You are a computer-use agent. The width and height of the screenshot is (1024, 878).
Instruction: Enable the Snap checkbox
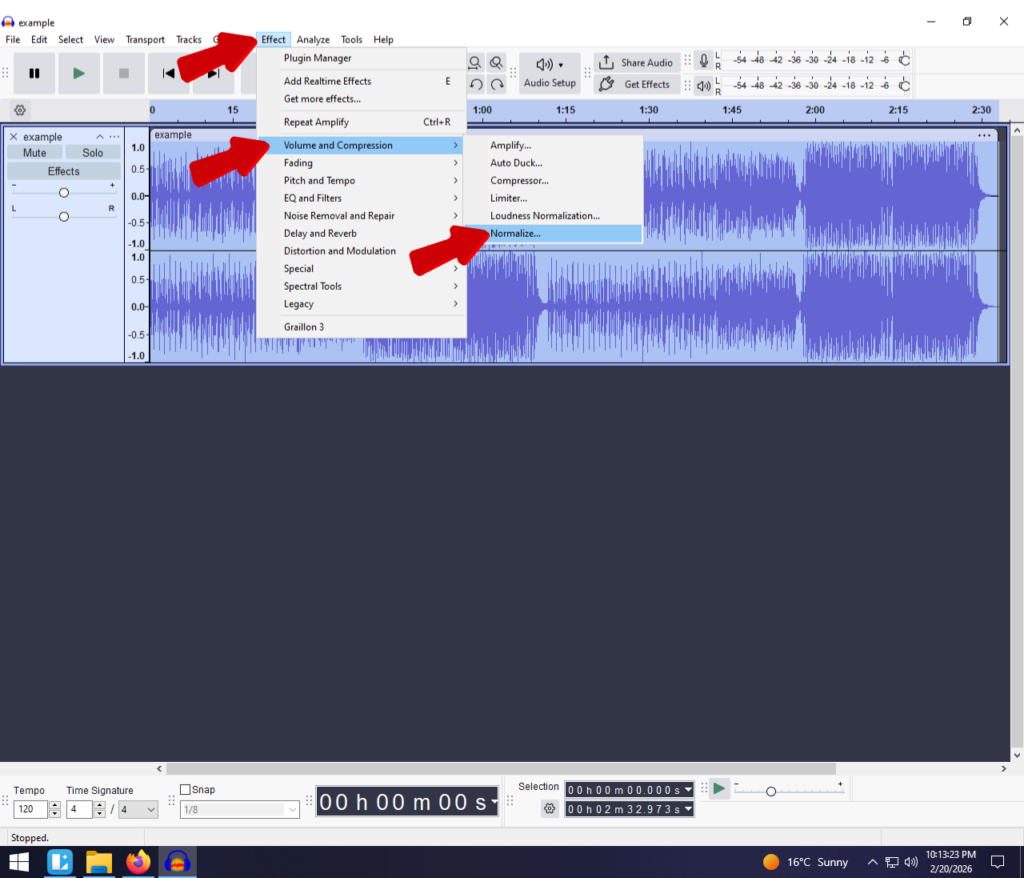[x=185, y=790]
